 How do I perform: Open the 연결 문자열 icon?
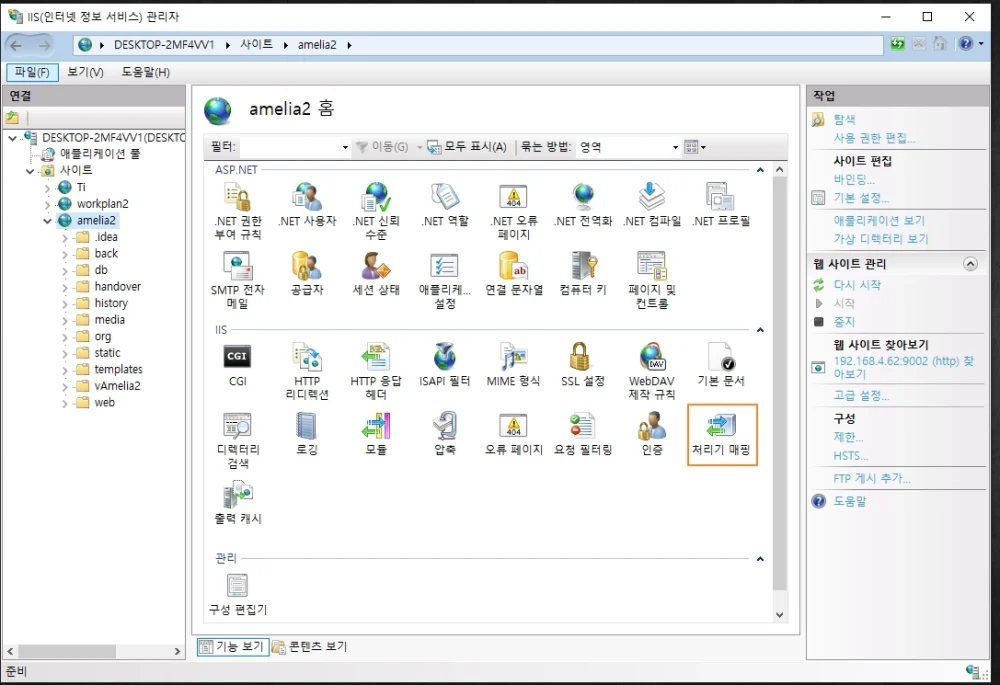tap(513, 274)
